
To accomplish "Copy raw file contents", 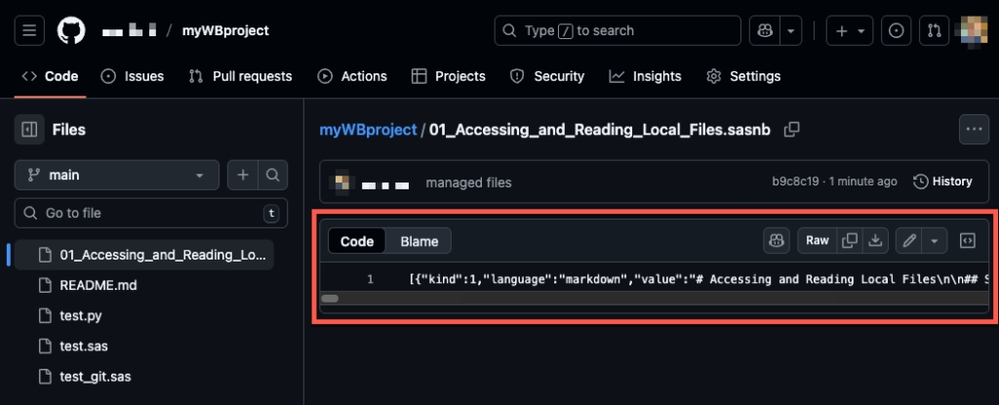I will [849, 241].
